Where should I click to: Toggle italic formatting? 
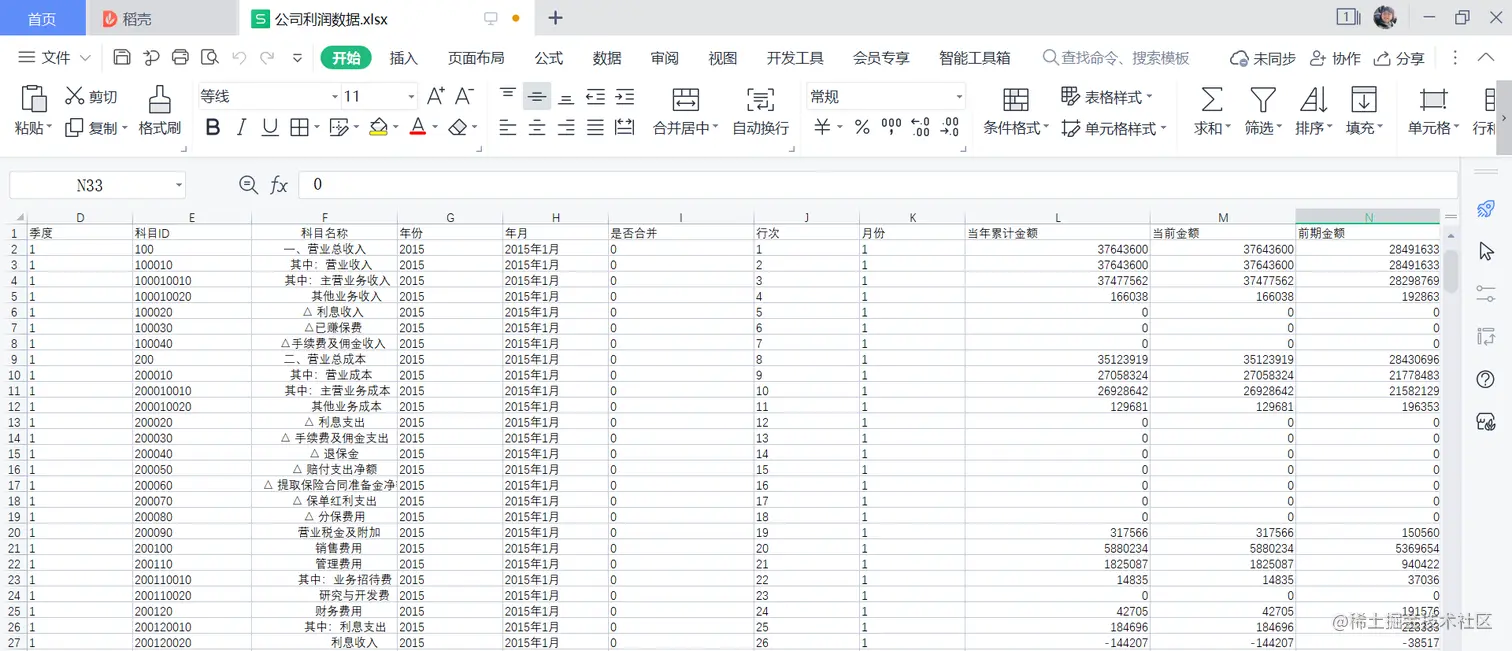[239, 127]
